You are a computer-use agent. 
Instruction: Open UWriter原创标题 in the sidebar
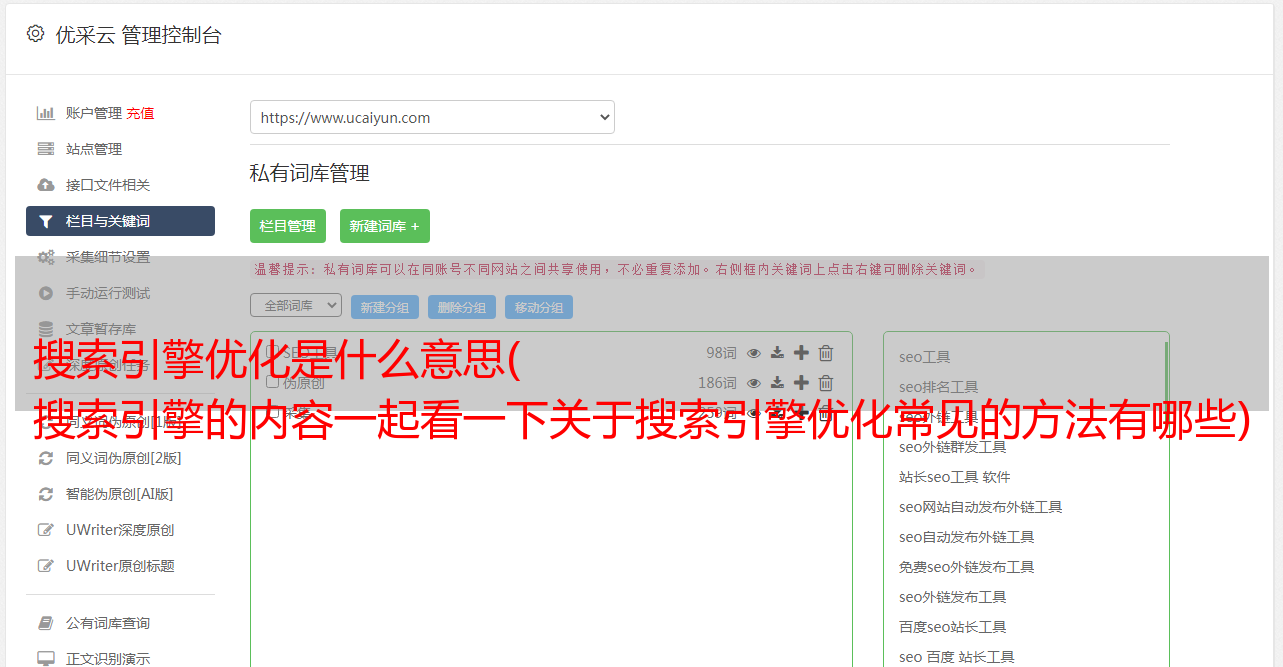[120, 566]
